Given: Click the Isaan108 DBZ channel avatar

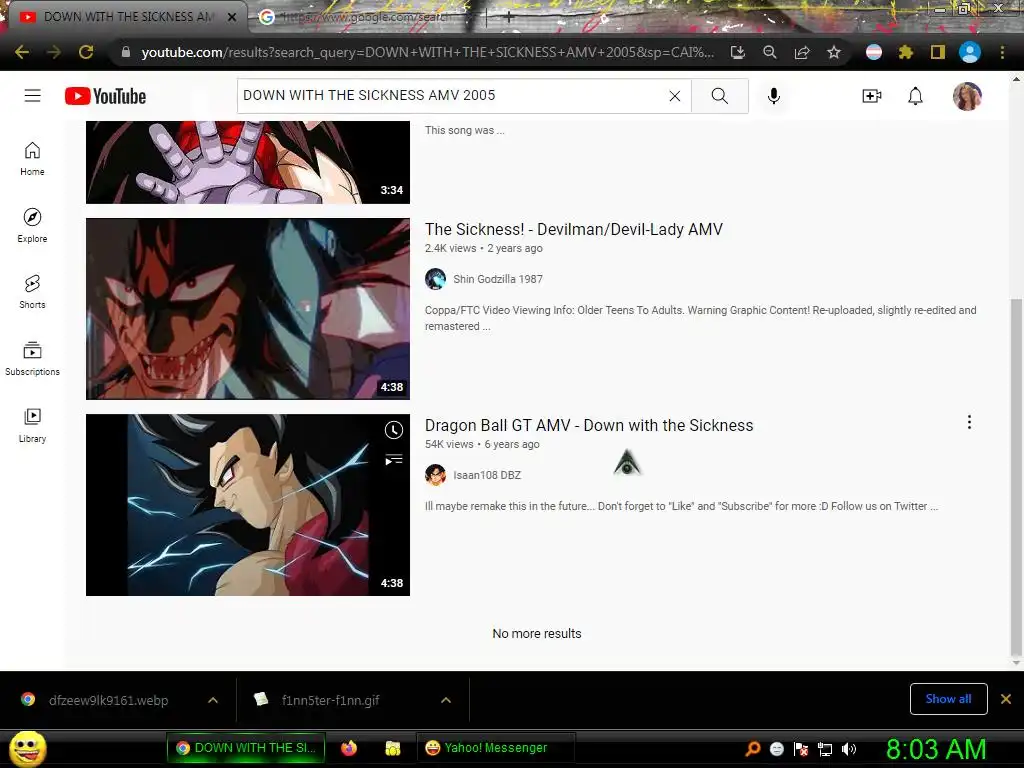Looking at the screenshot, I should [436, 475].
